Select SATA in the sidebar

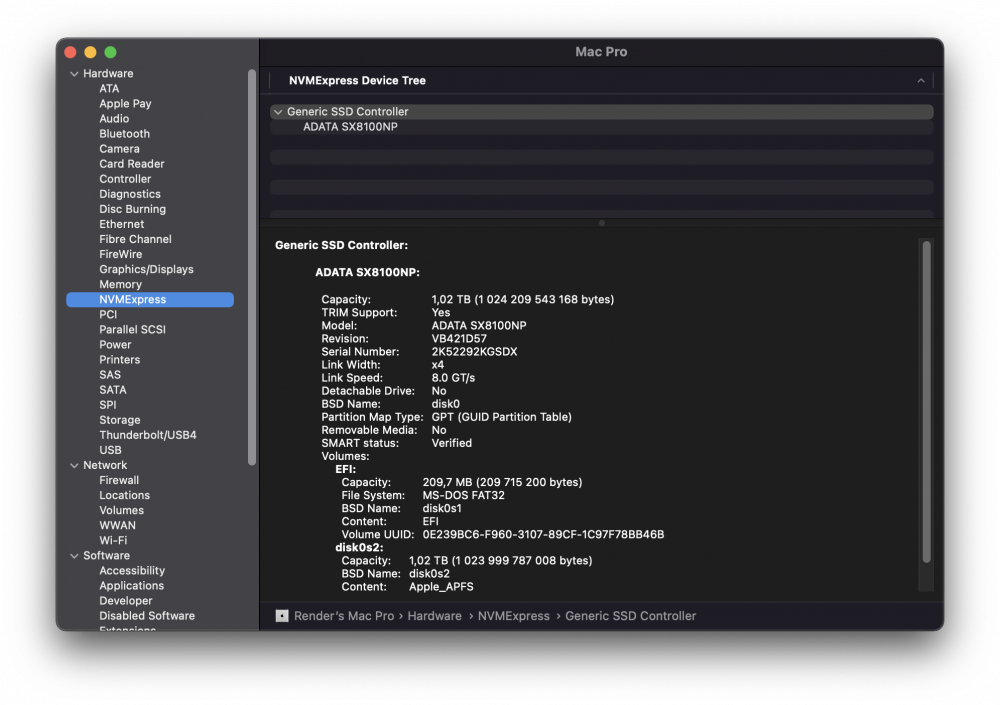click(112, 390)
